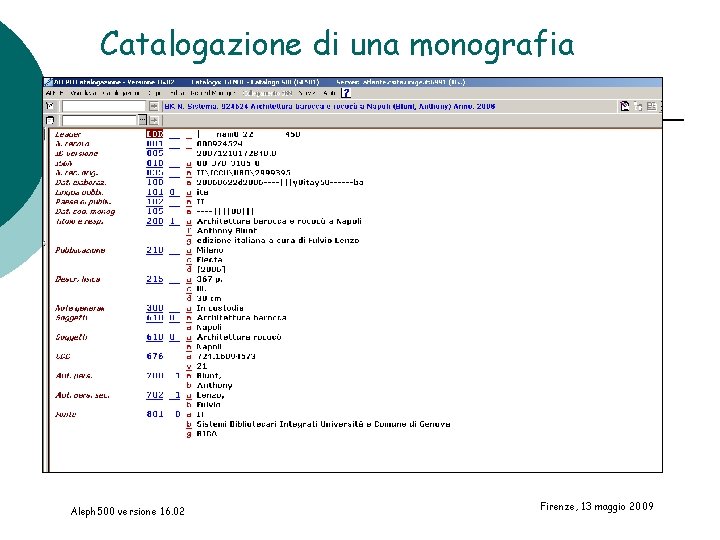This screenshot has height=540, width=720.
Task: Click the middle record icon at the right of the toolbar
Action: click(x=638, y=107)
